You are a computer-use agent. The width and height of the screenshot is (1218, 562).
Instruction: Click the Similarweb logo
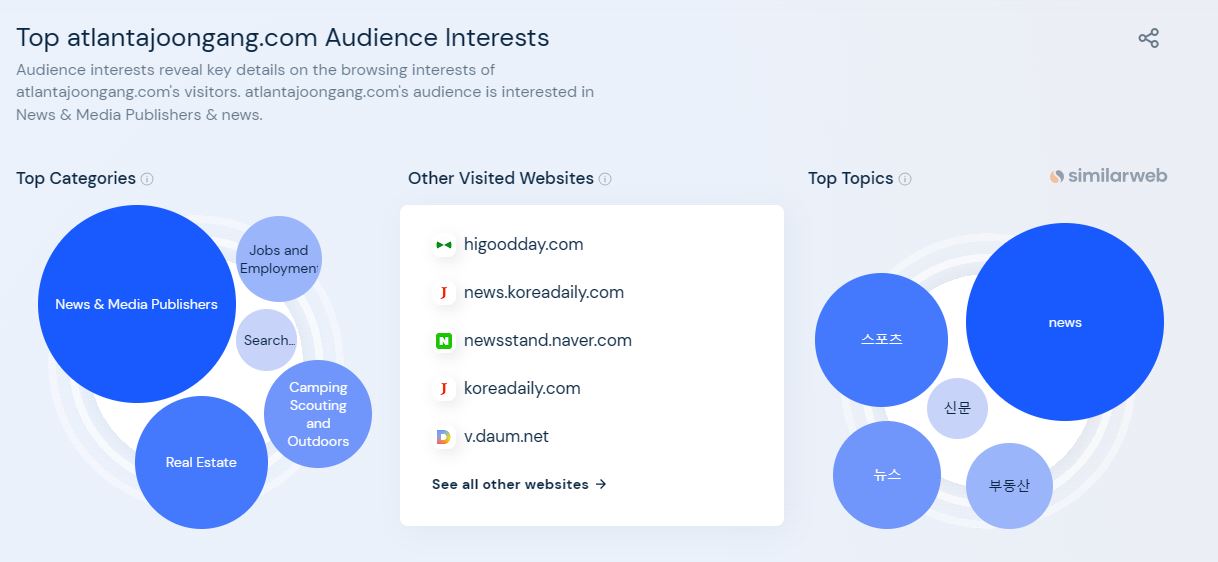[x=1108, y=176]
